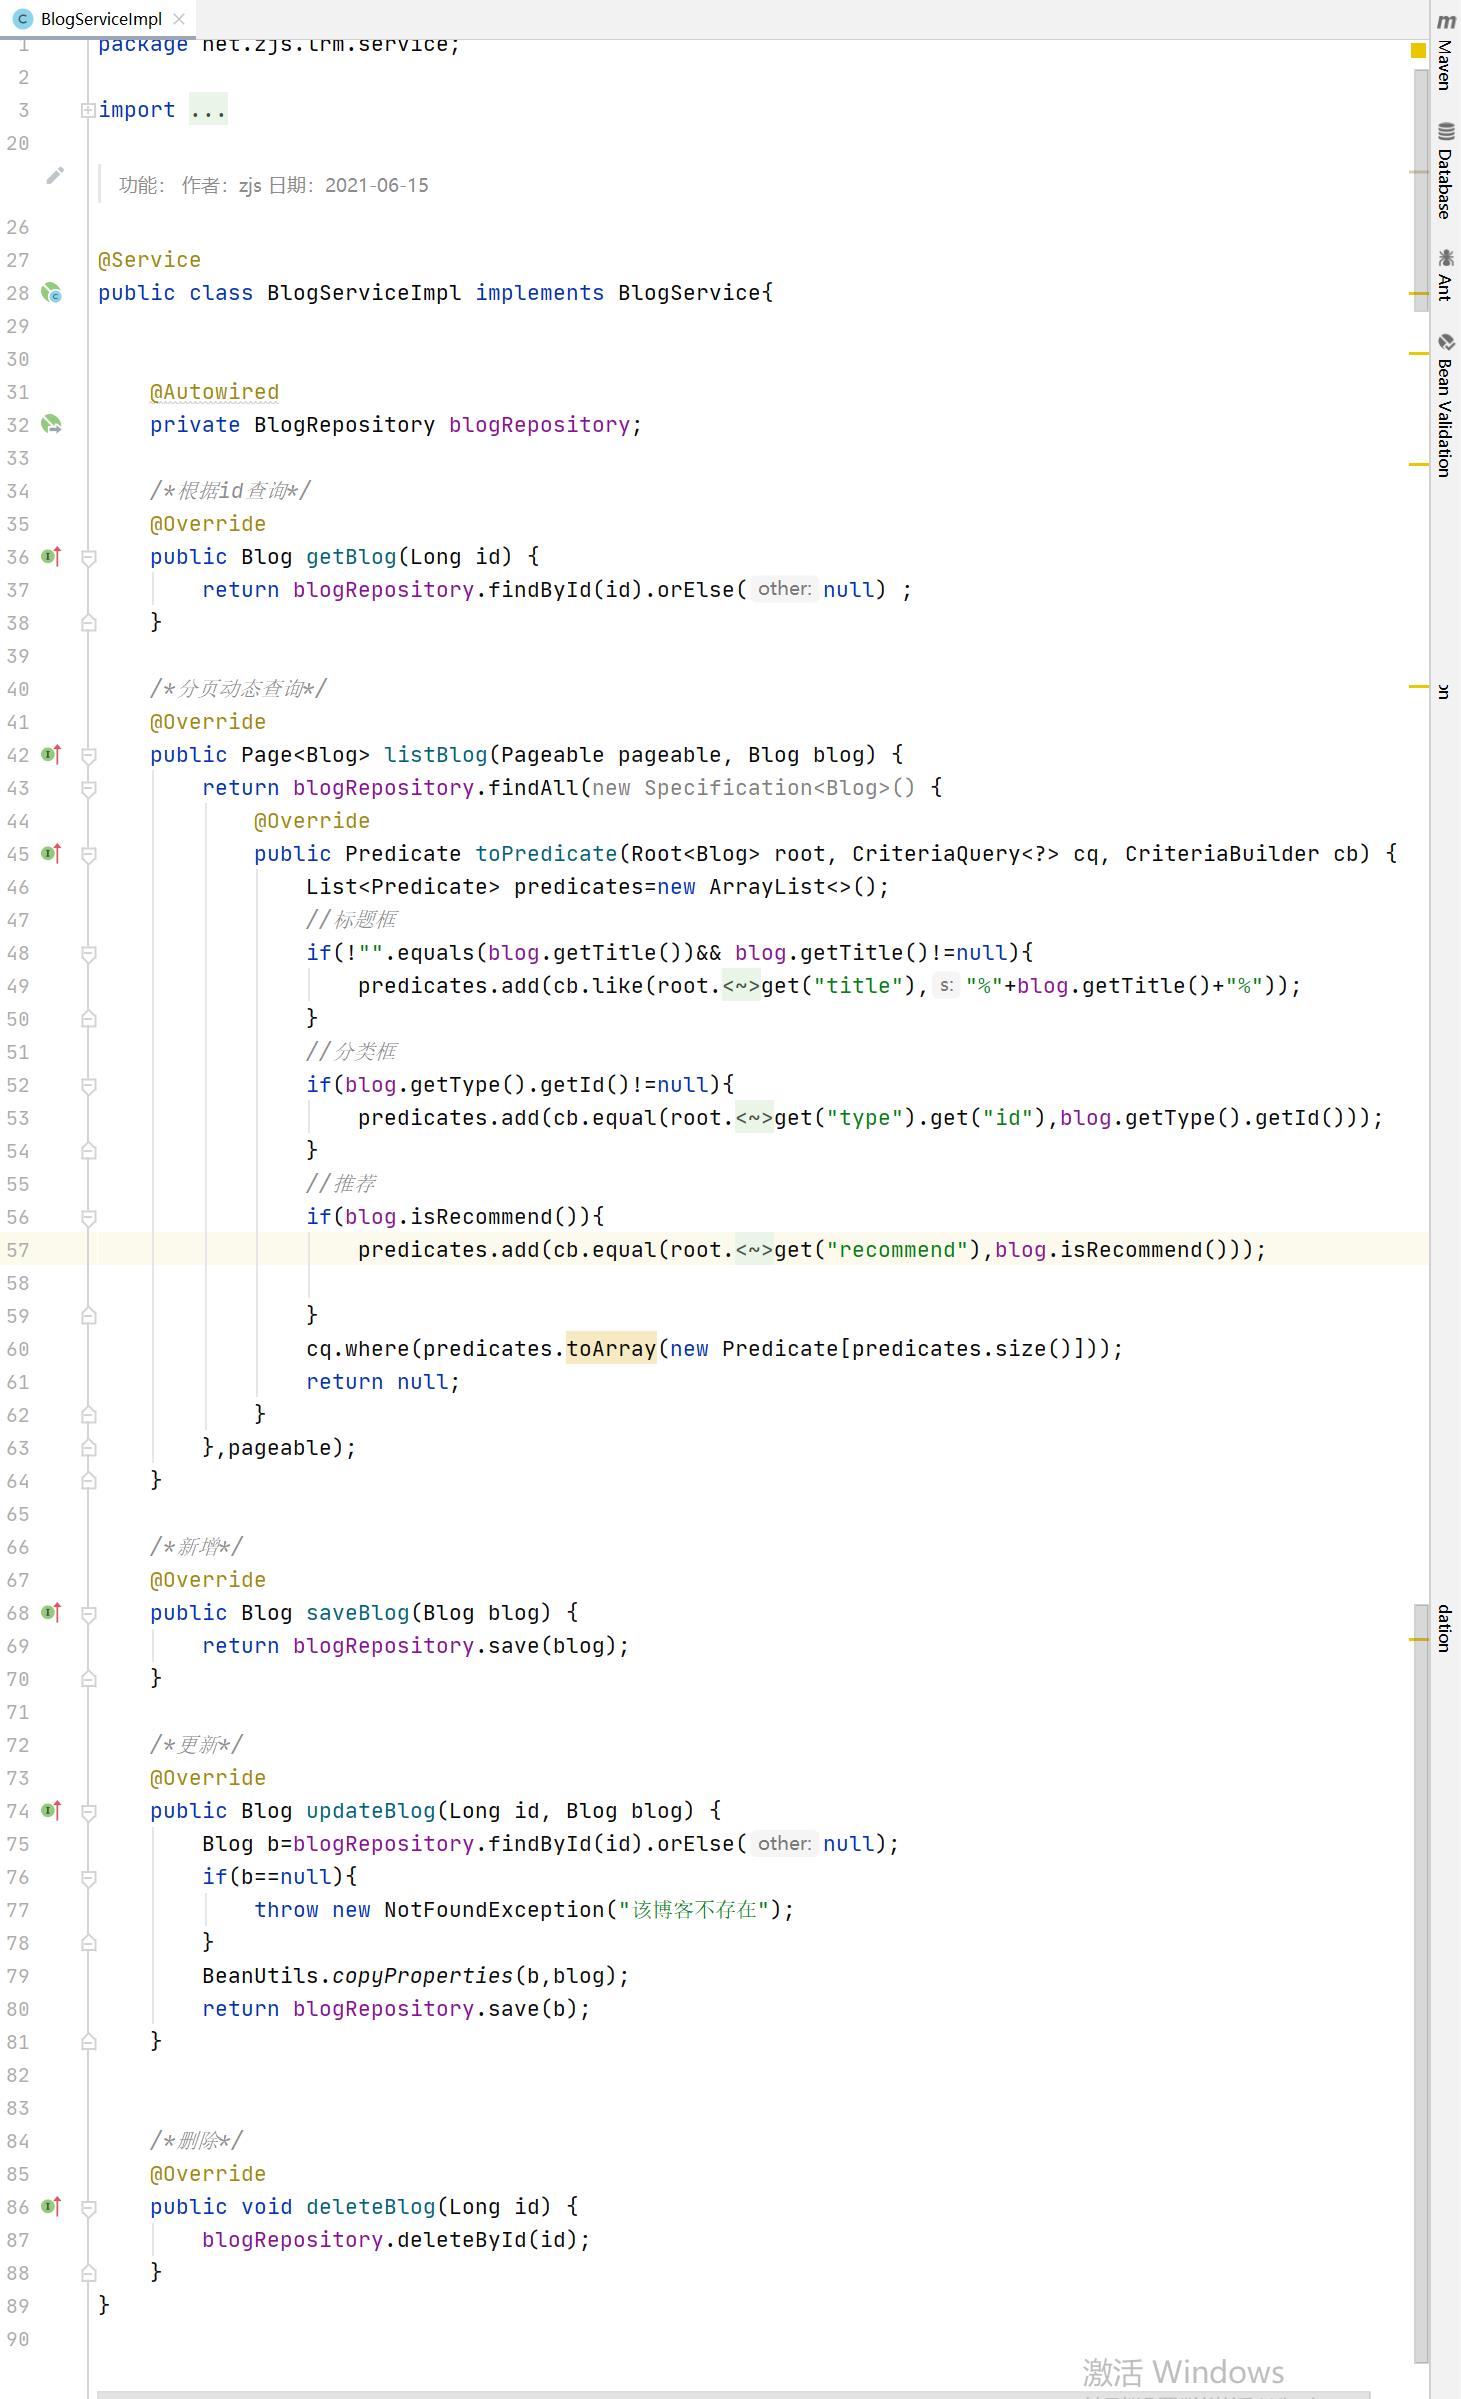Collapse the isRecommend if-block fold at line 56
Image resolution: width=1461 pixels, height=2399 pixels.
88,1218
